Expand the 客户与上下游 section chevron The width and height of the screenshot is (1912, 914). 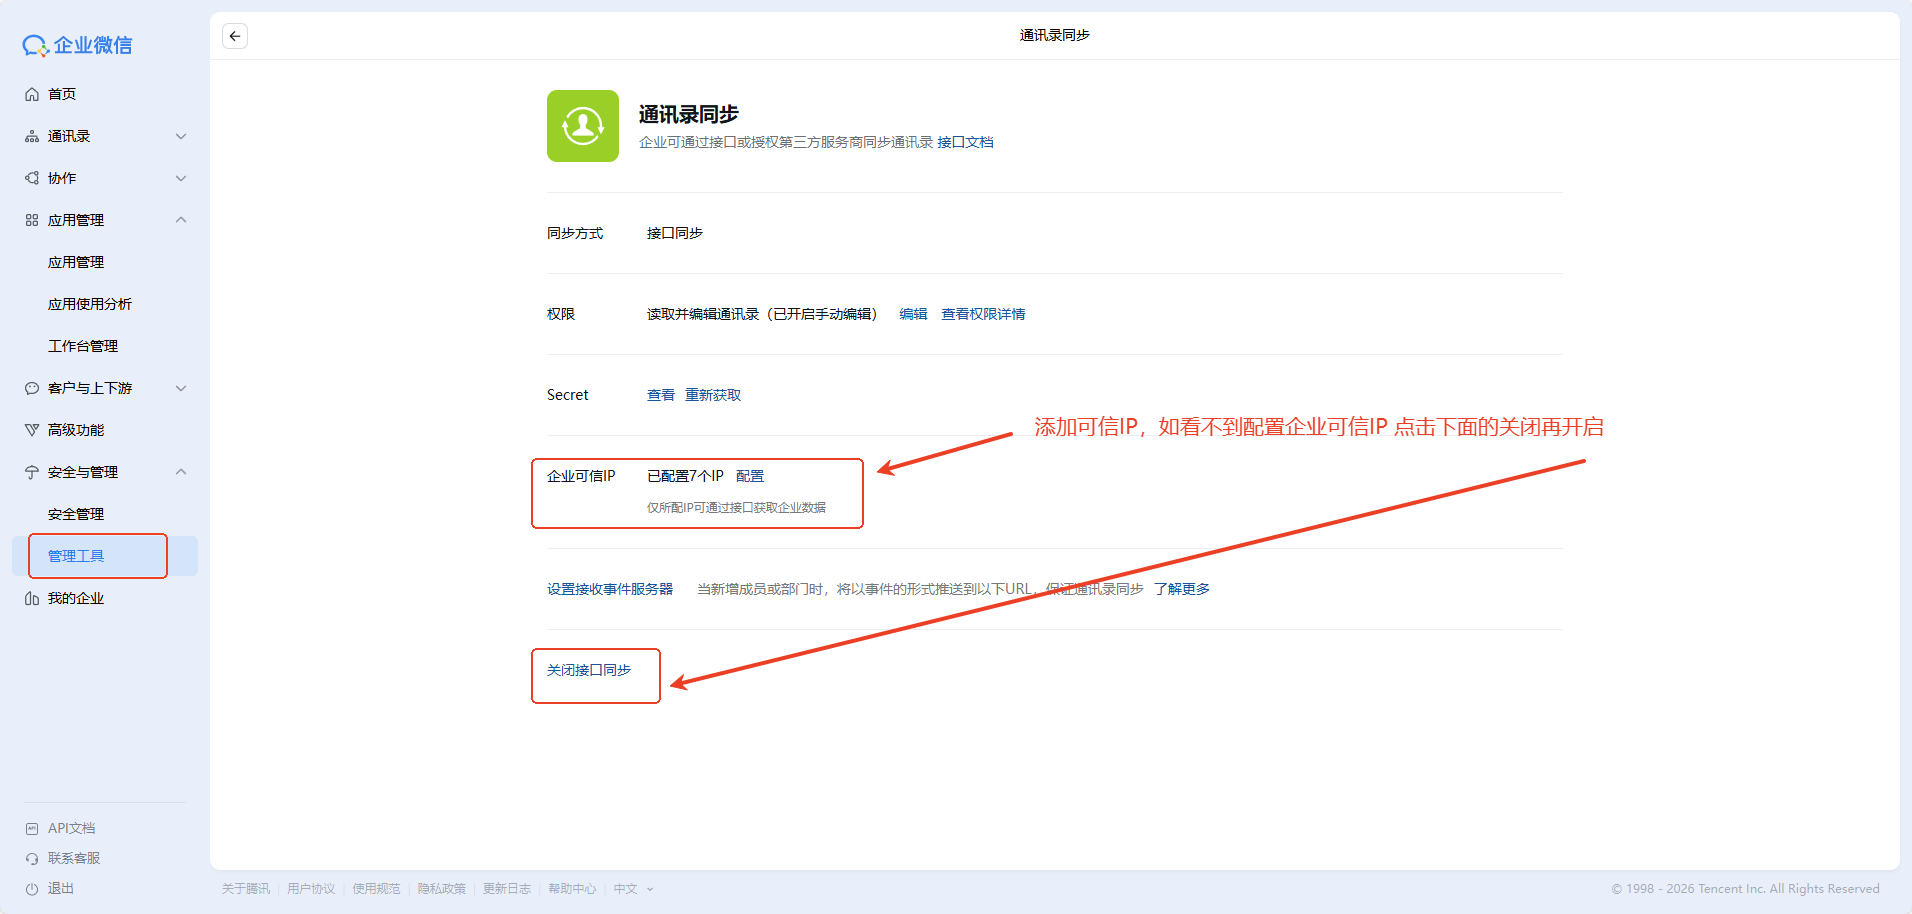(181, 388)
